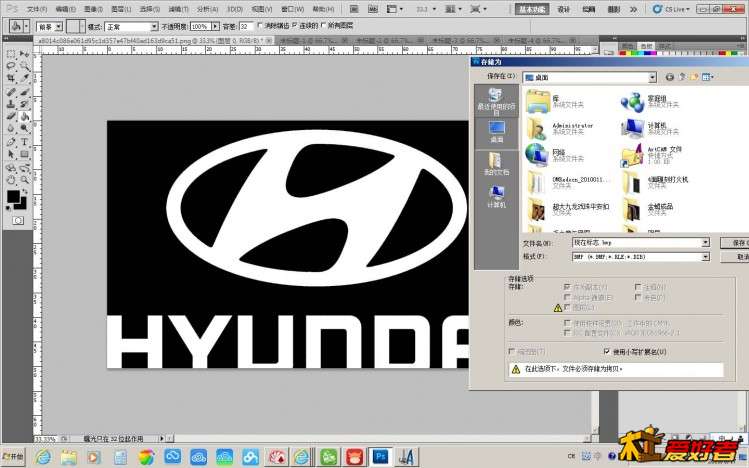Select the Quick Selection wand tool
The width and height of the screenshot is (749, 468).
point(24,66)
